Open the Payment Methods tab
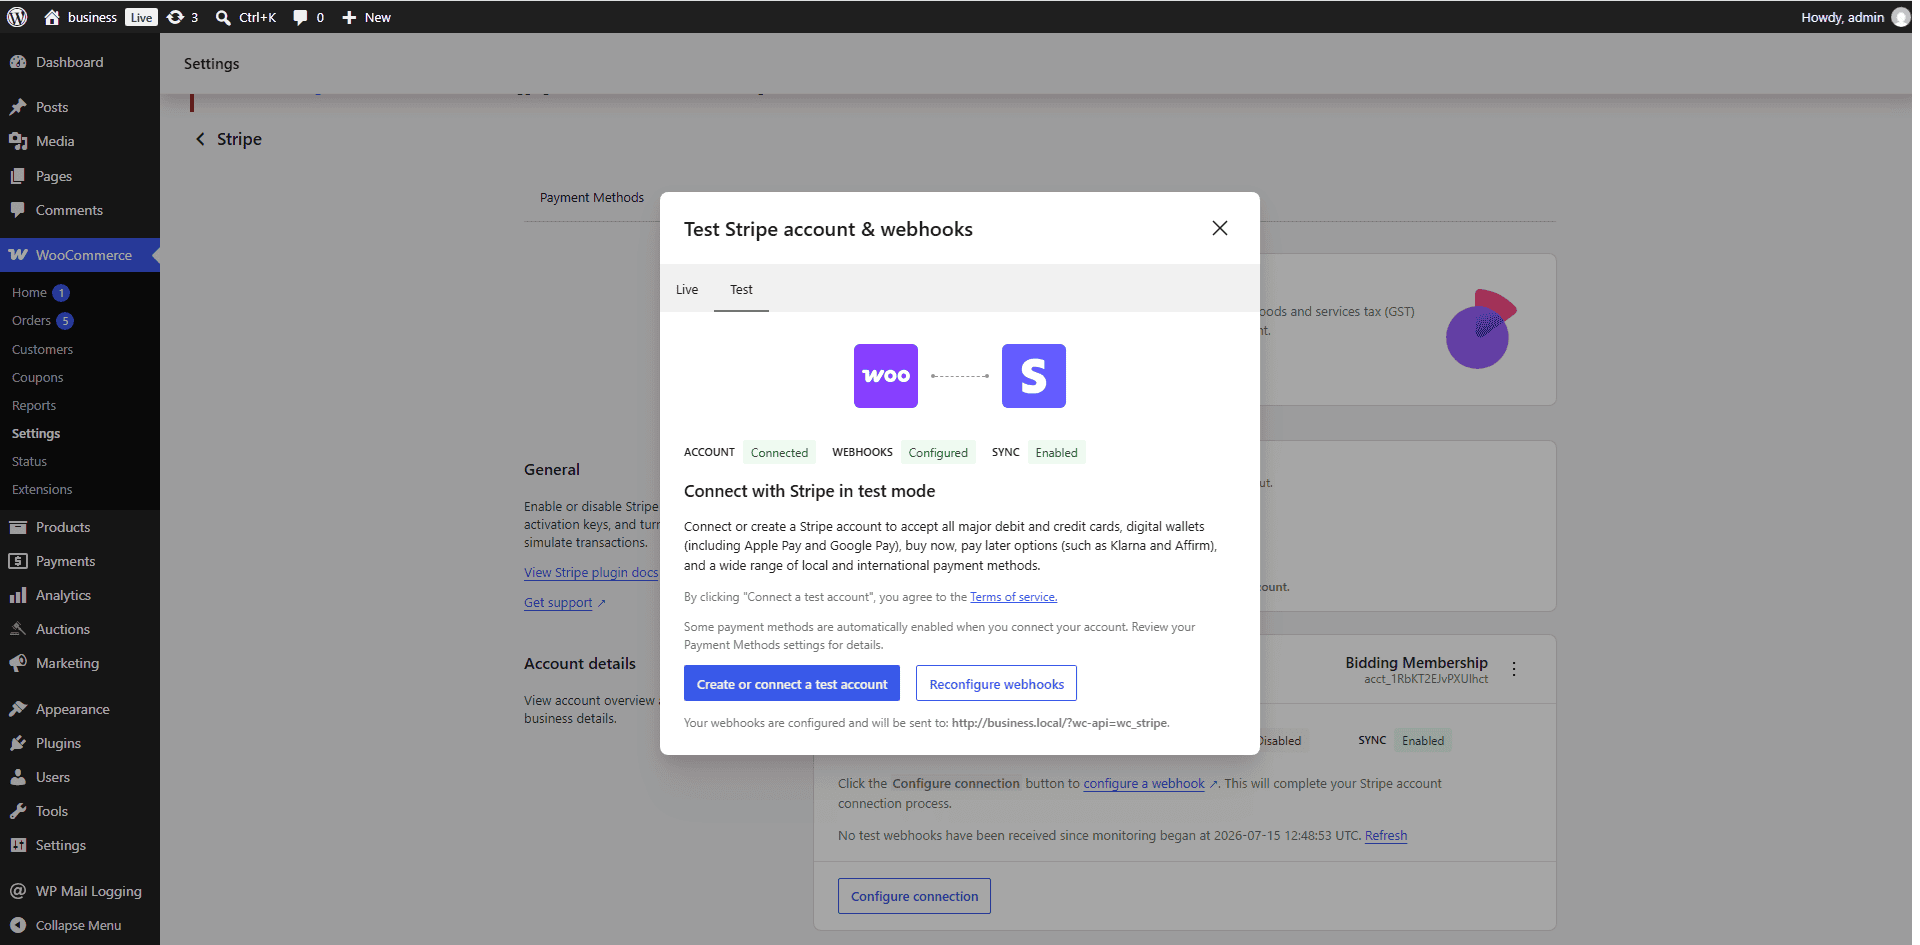Viewport: 1920px width, 945px height. pyautogui.click(x=592, y=198)
